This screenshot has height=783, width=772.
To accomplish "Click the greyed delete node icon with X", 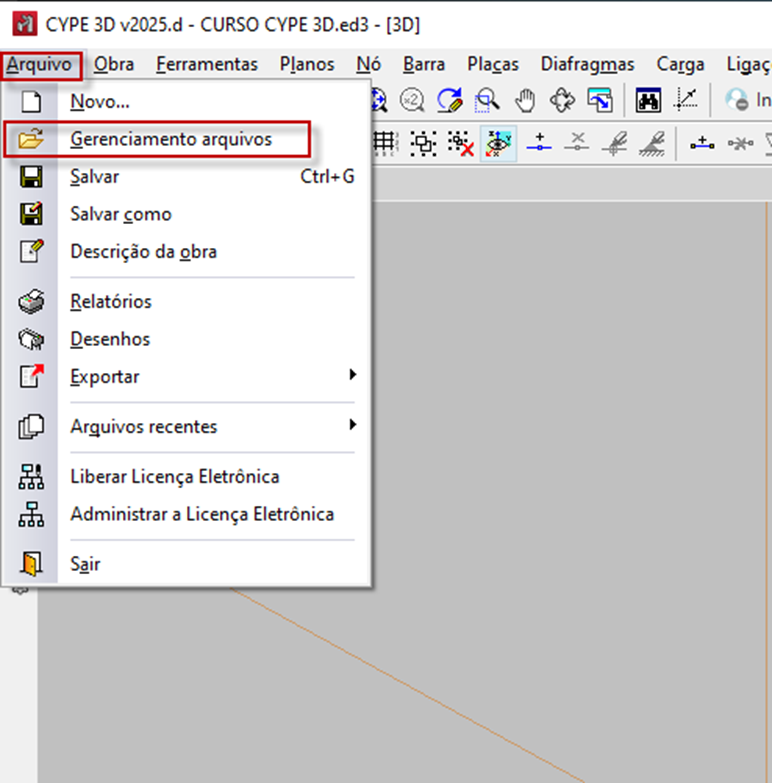I will point(577,142).
